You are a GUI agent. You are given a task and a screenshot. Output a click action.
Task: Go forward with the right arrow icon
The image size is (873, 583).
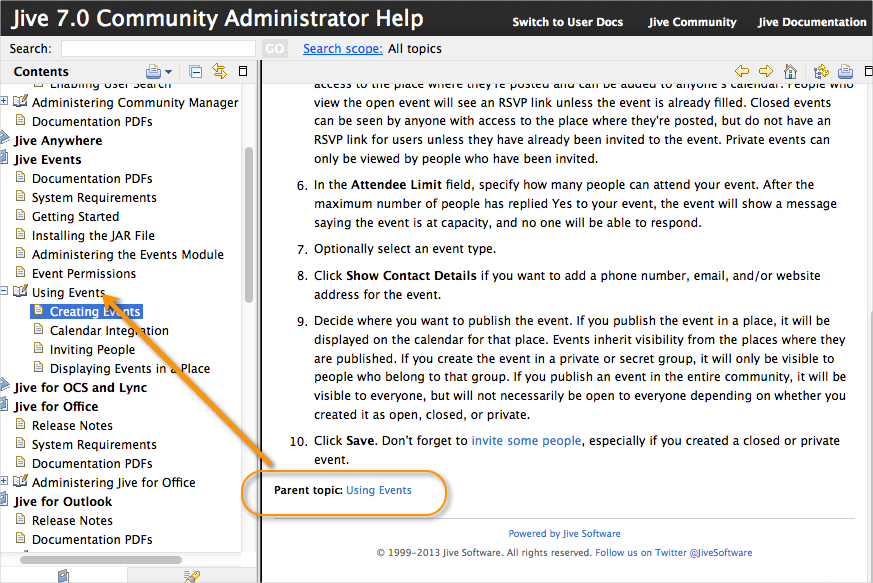[766, 71]
